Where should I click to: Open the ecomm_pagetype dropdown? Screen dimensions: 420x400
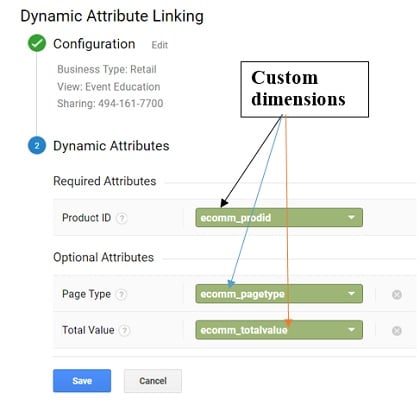279,294
